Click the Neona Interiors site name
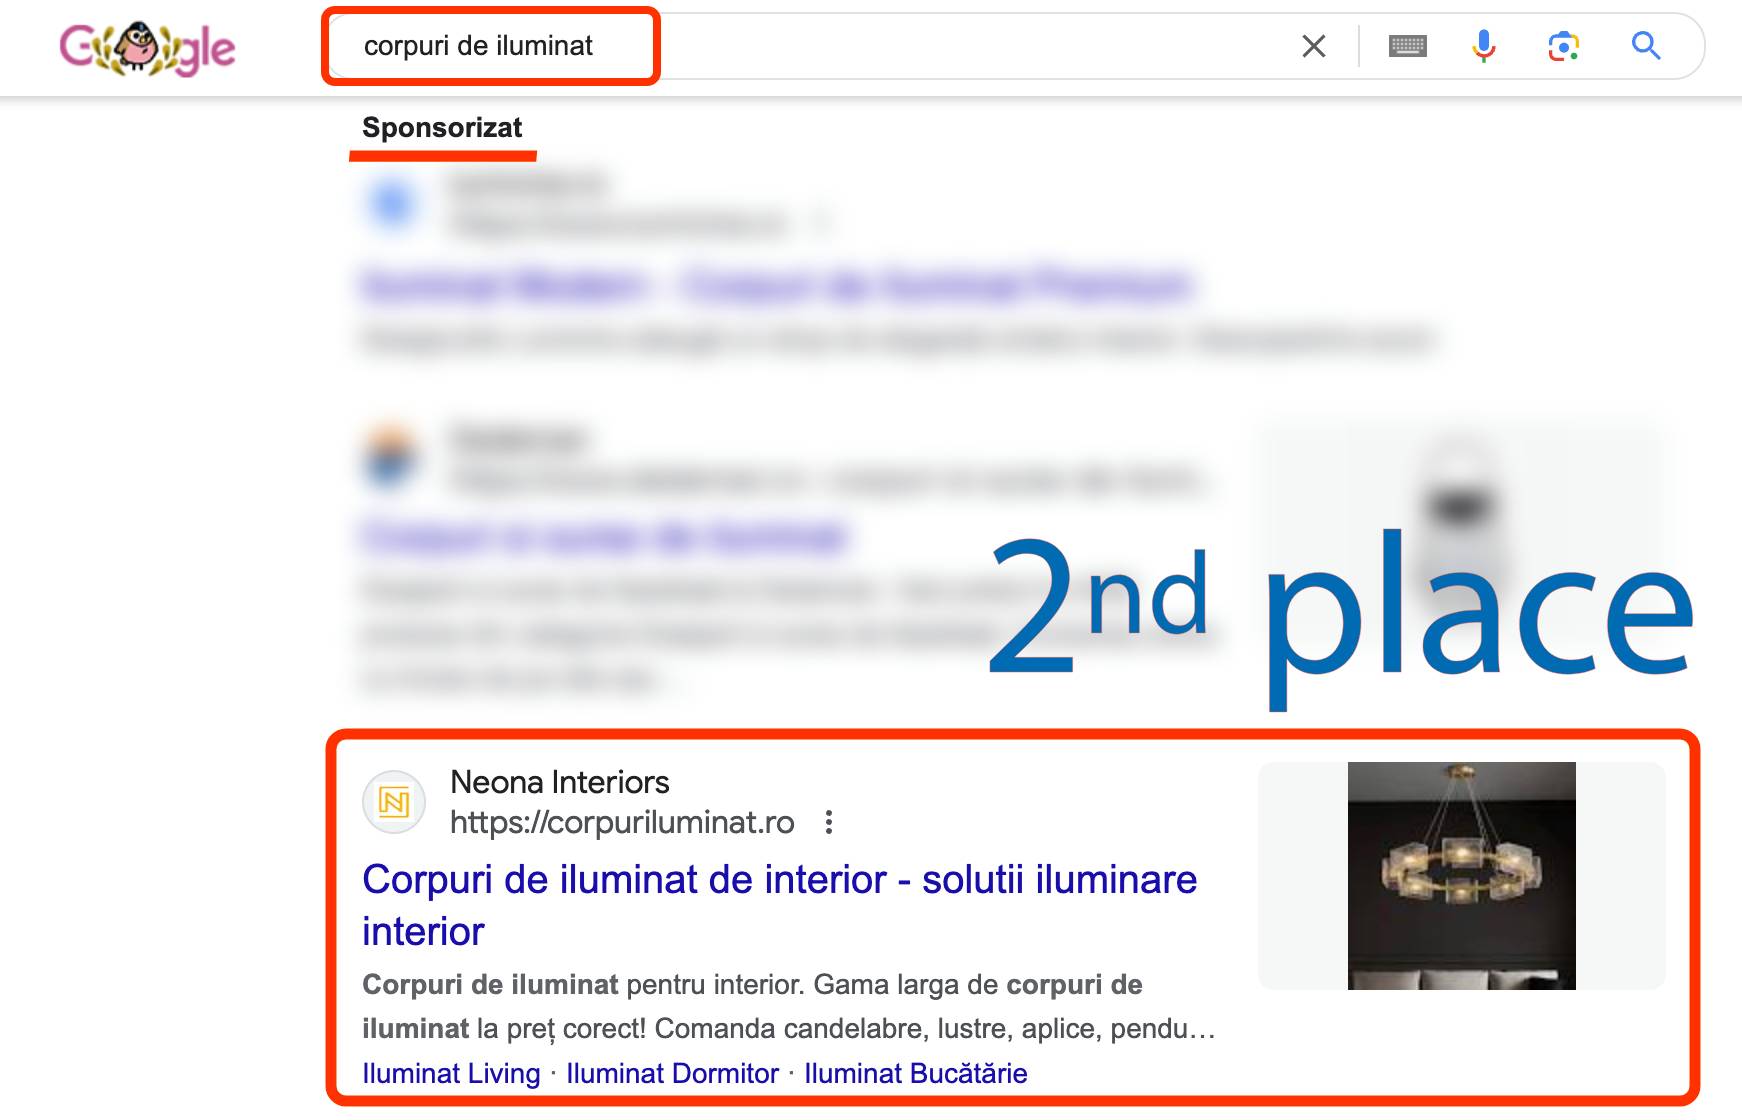 (x=560, y=782)
